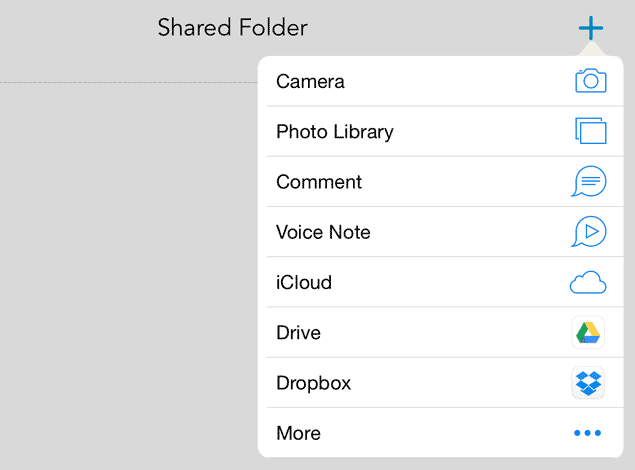Screen dimensions: 635x470
Task: Click the Voice Note play bubble icon
Action: pyautogui.click(x=588, y=231)
